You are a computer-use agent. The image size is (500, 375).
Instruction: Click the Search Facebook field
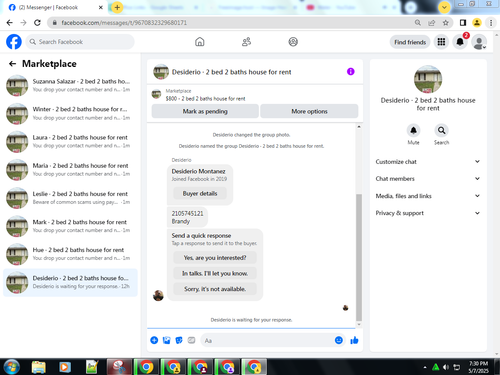click(x=80, y=42)
